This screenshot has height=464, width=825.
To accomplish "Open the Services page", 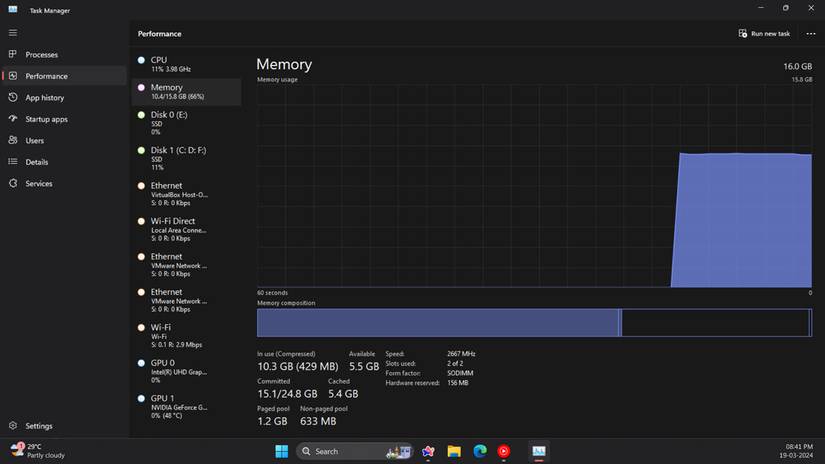I will pyautogui.click(x=64, y=184).
